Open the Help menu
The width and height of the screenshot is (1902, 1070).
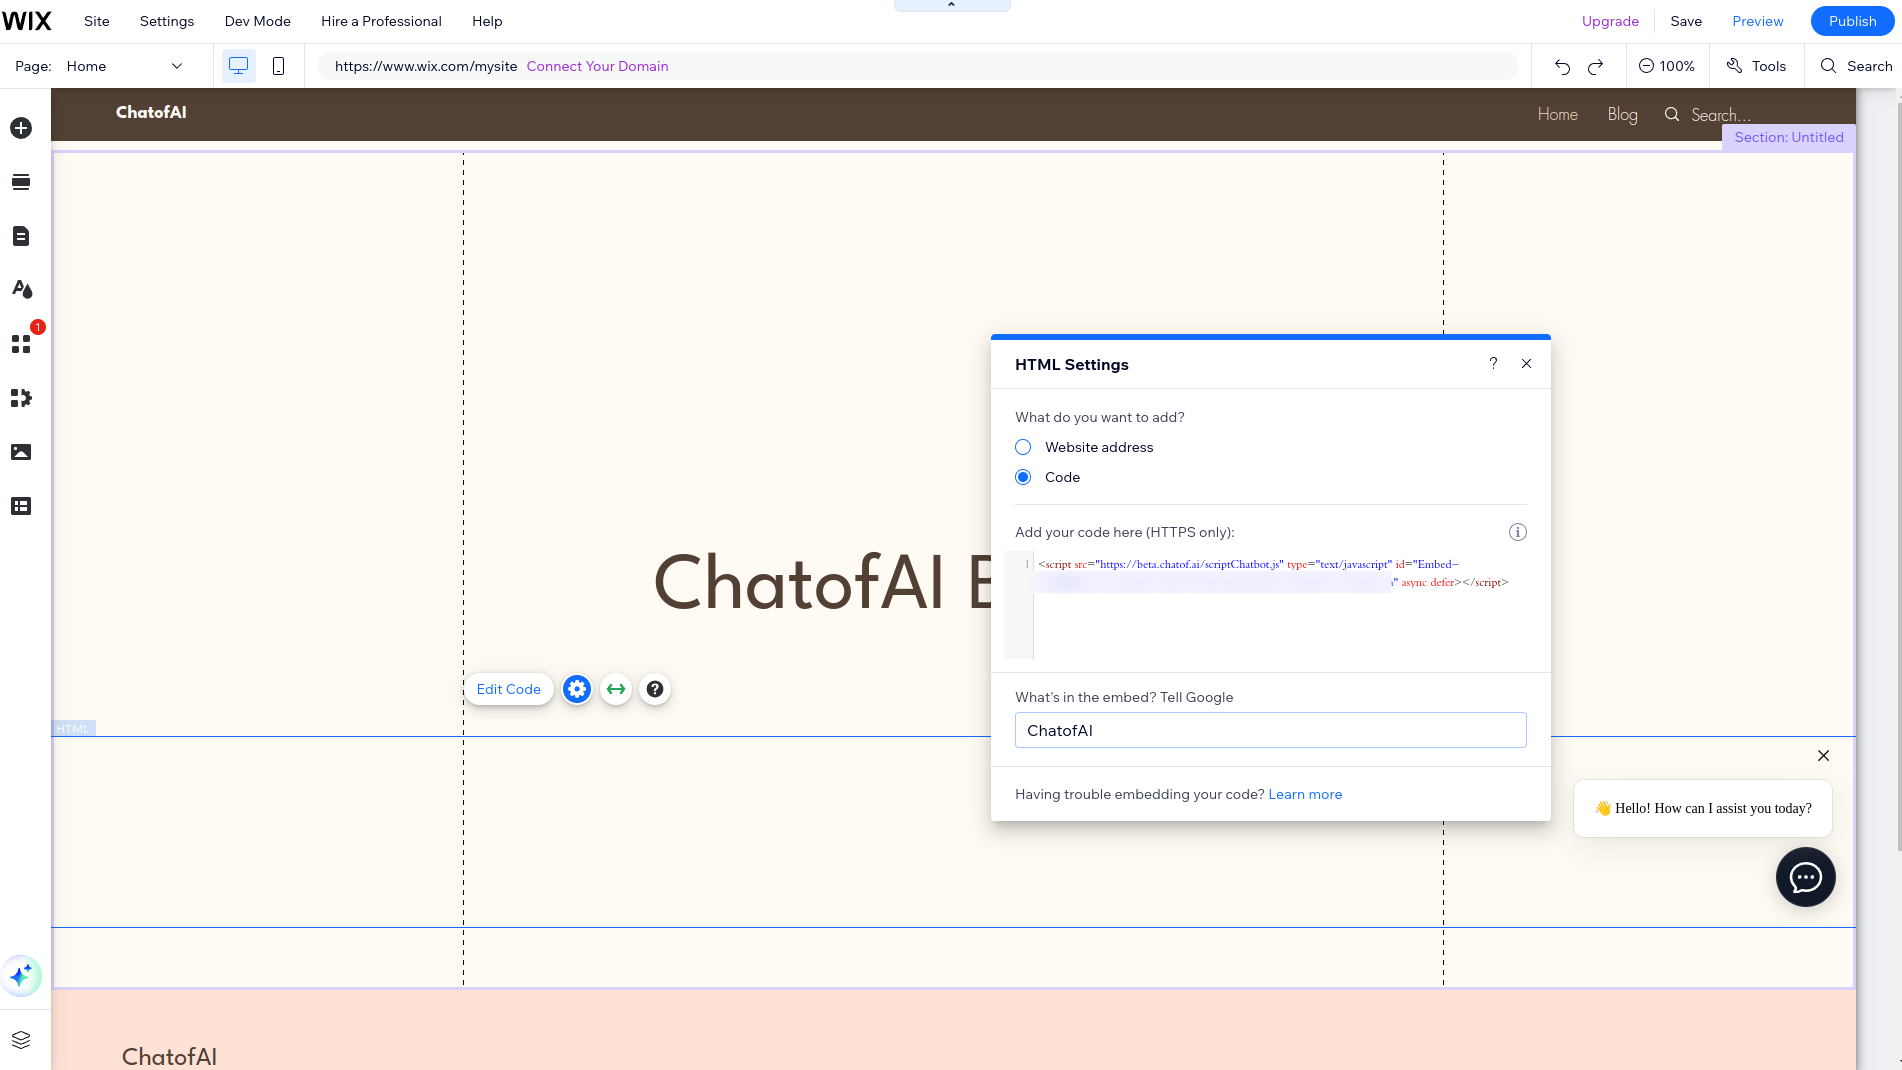pos(487,21)
